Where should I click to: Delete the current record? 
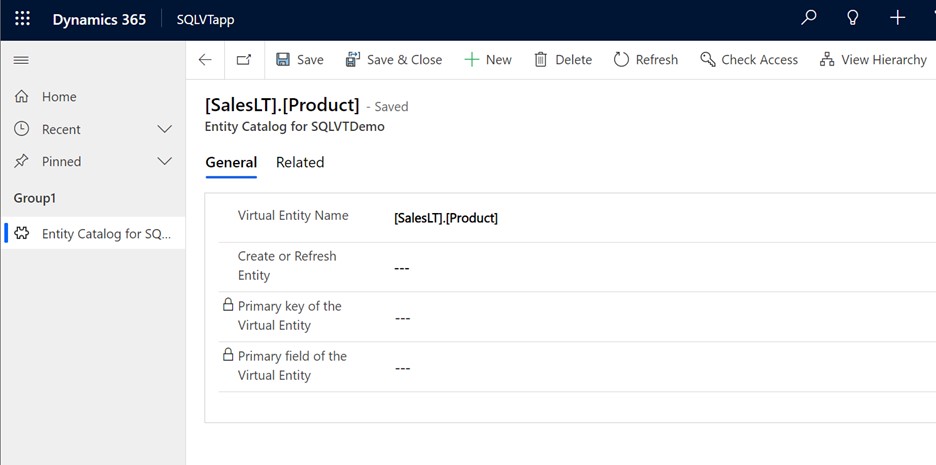[563, 60]
